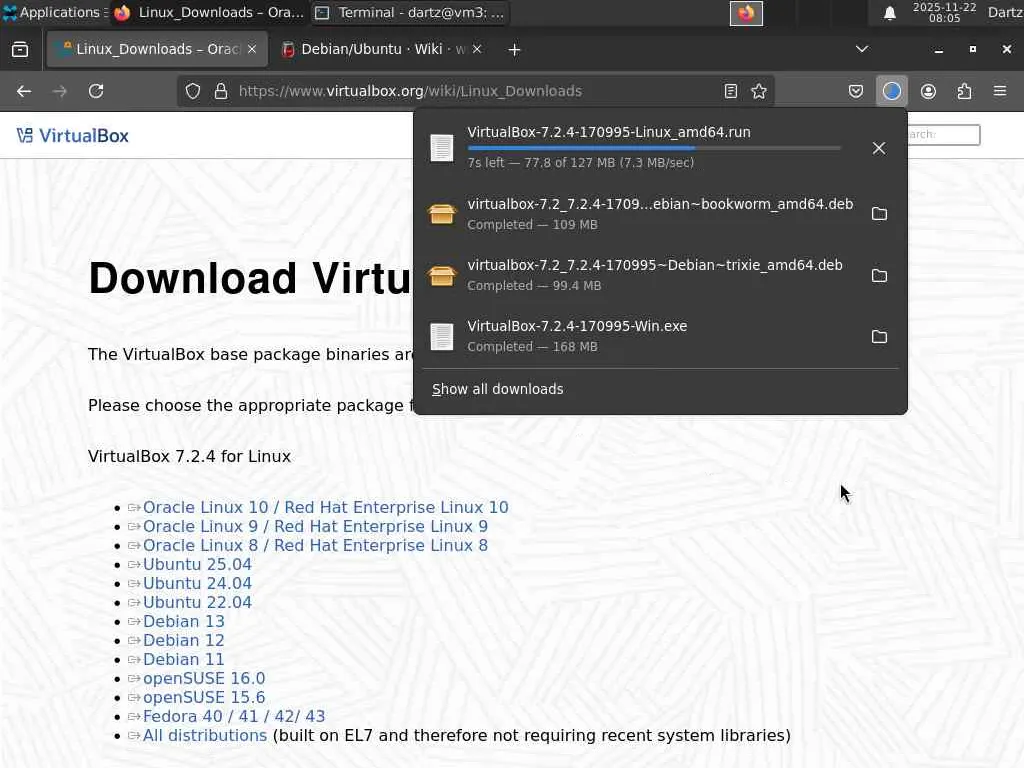The height and width of the screenshot is (768, 1024).
Task: Open the Applications menu in the panel
Action: pos(56,12)
